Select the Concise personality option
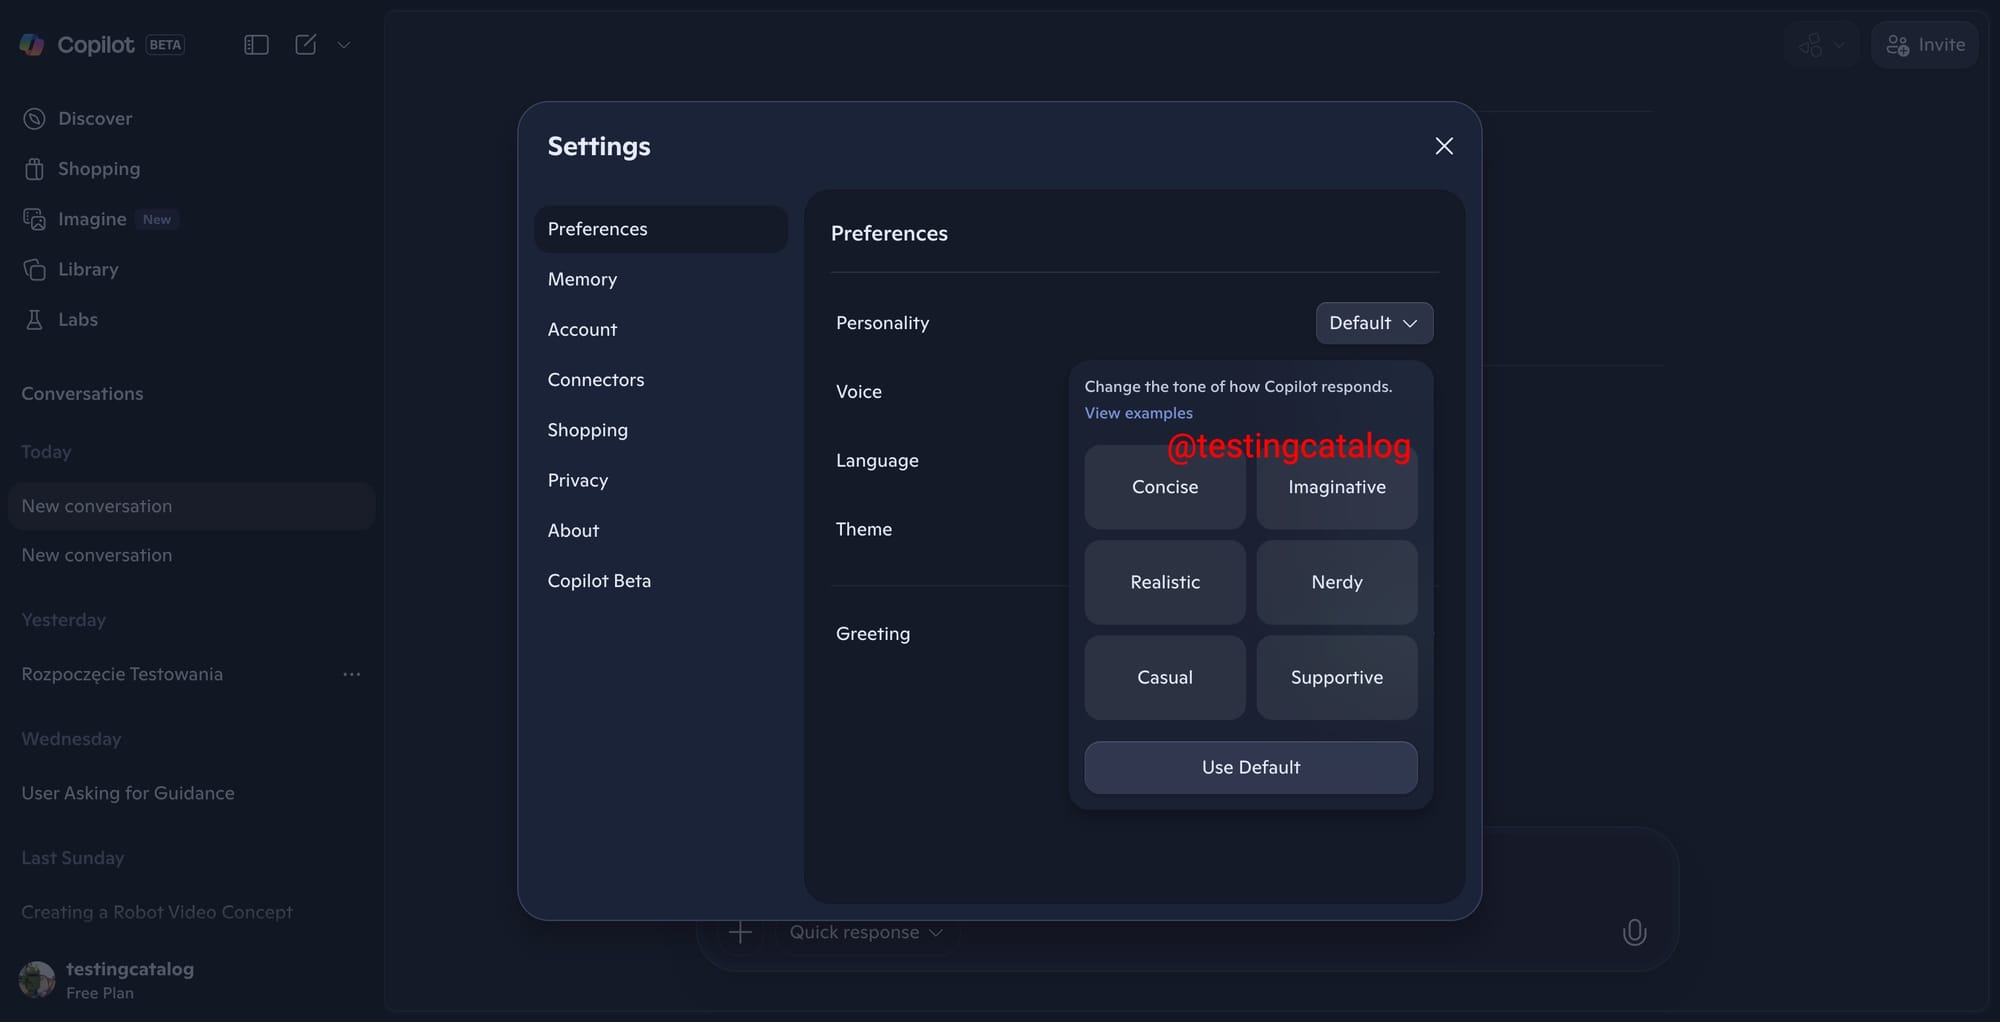This screenshot has height=1022, width=2000. click(x=1164, y=487)
